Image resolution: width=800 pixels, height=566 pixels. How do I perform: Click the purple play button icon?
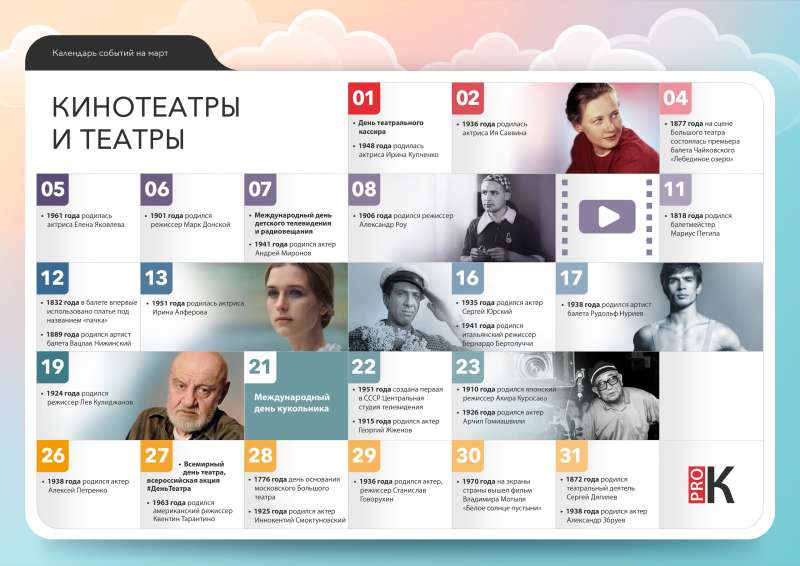tap(606, 217)
